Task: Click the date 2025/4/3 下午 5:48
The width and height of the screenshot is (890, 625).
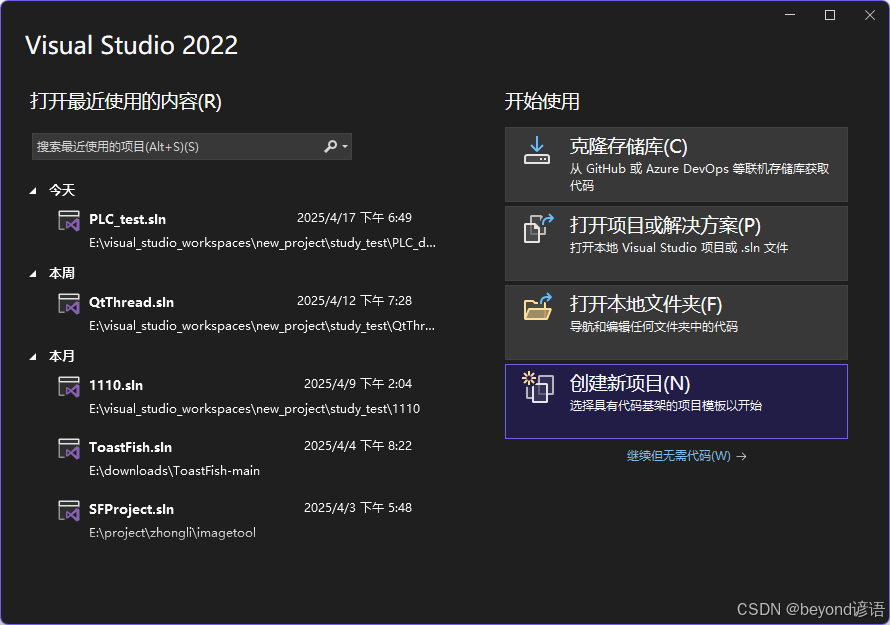Action: pos(358,507)
